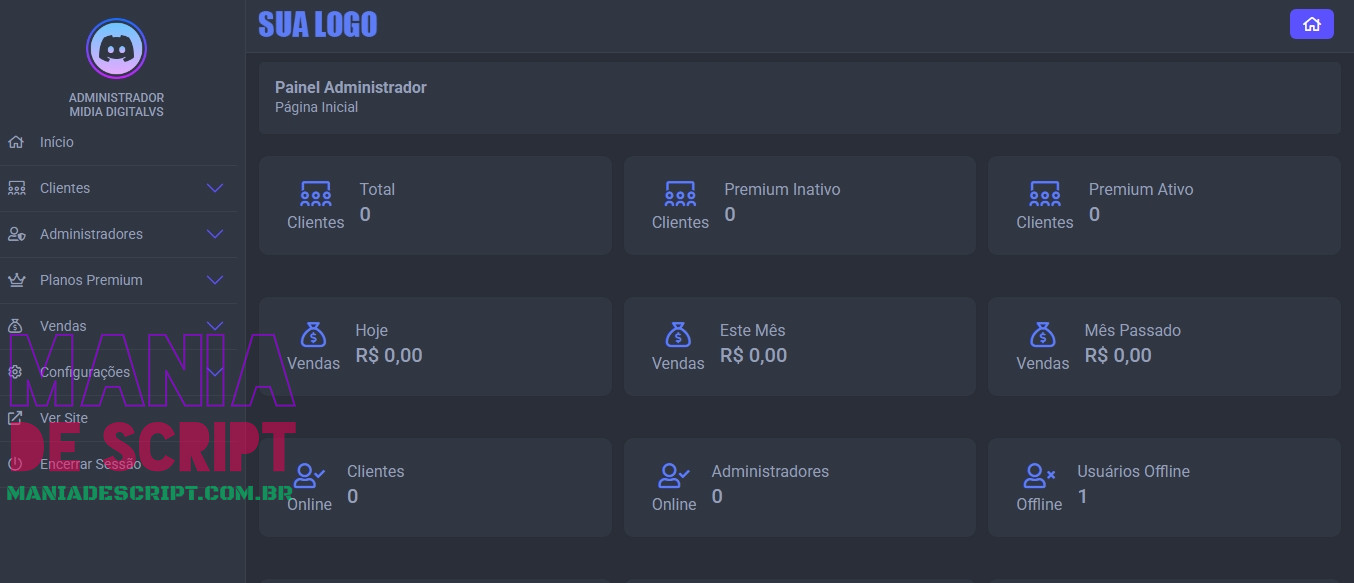Open the Configurações menu item
Viewport: 1354px width, 583px height.
(85, 372)
